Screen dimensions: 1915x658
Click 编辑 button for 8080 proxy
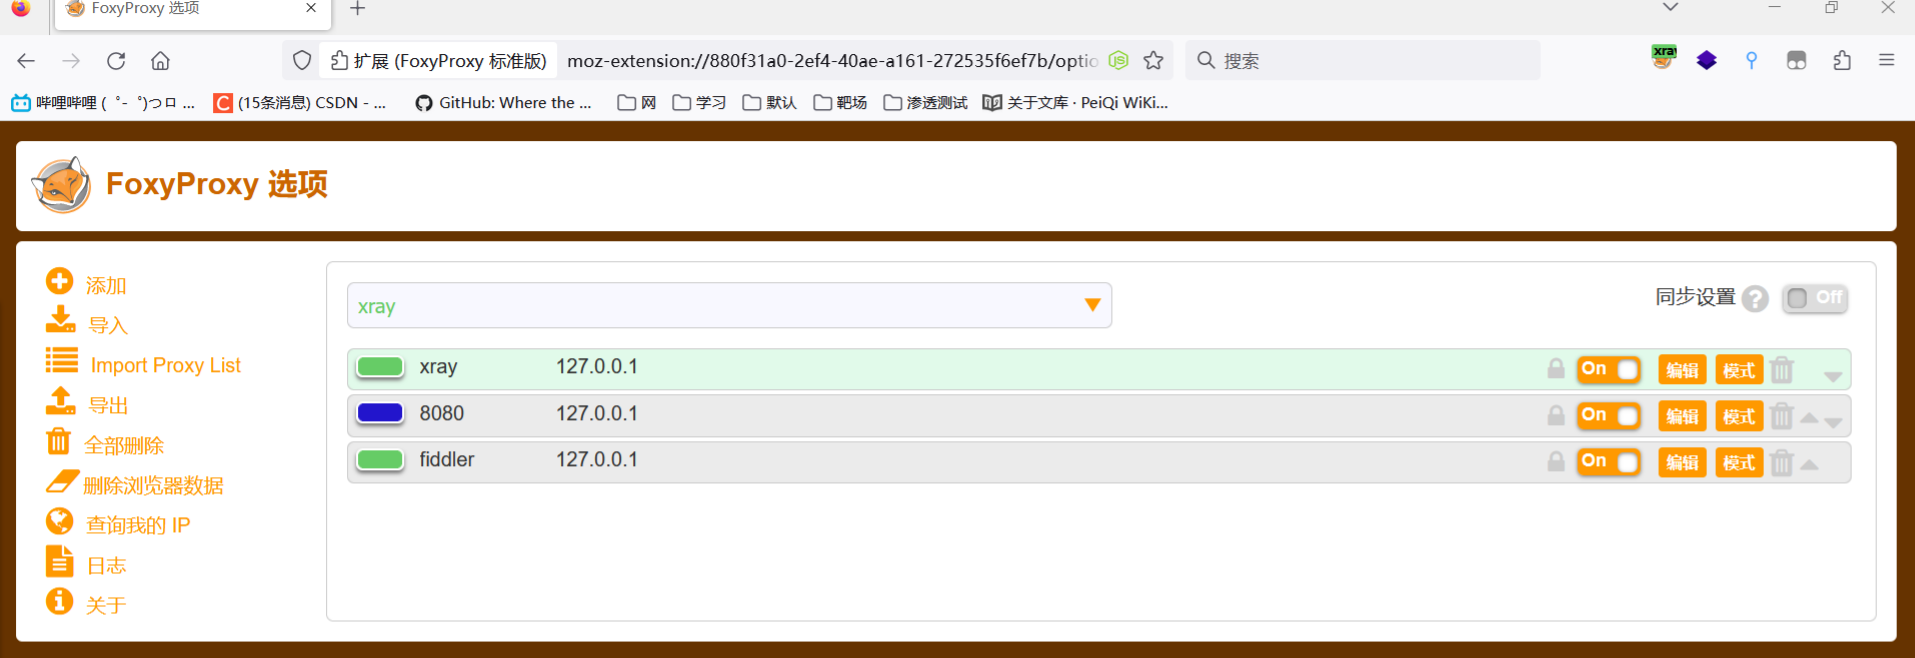(x=1682, y=416)
